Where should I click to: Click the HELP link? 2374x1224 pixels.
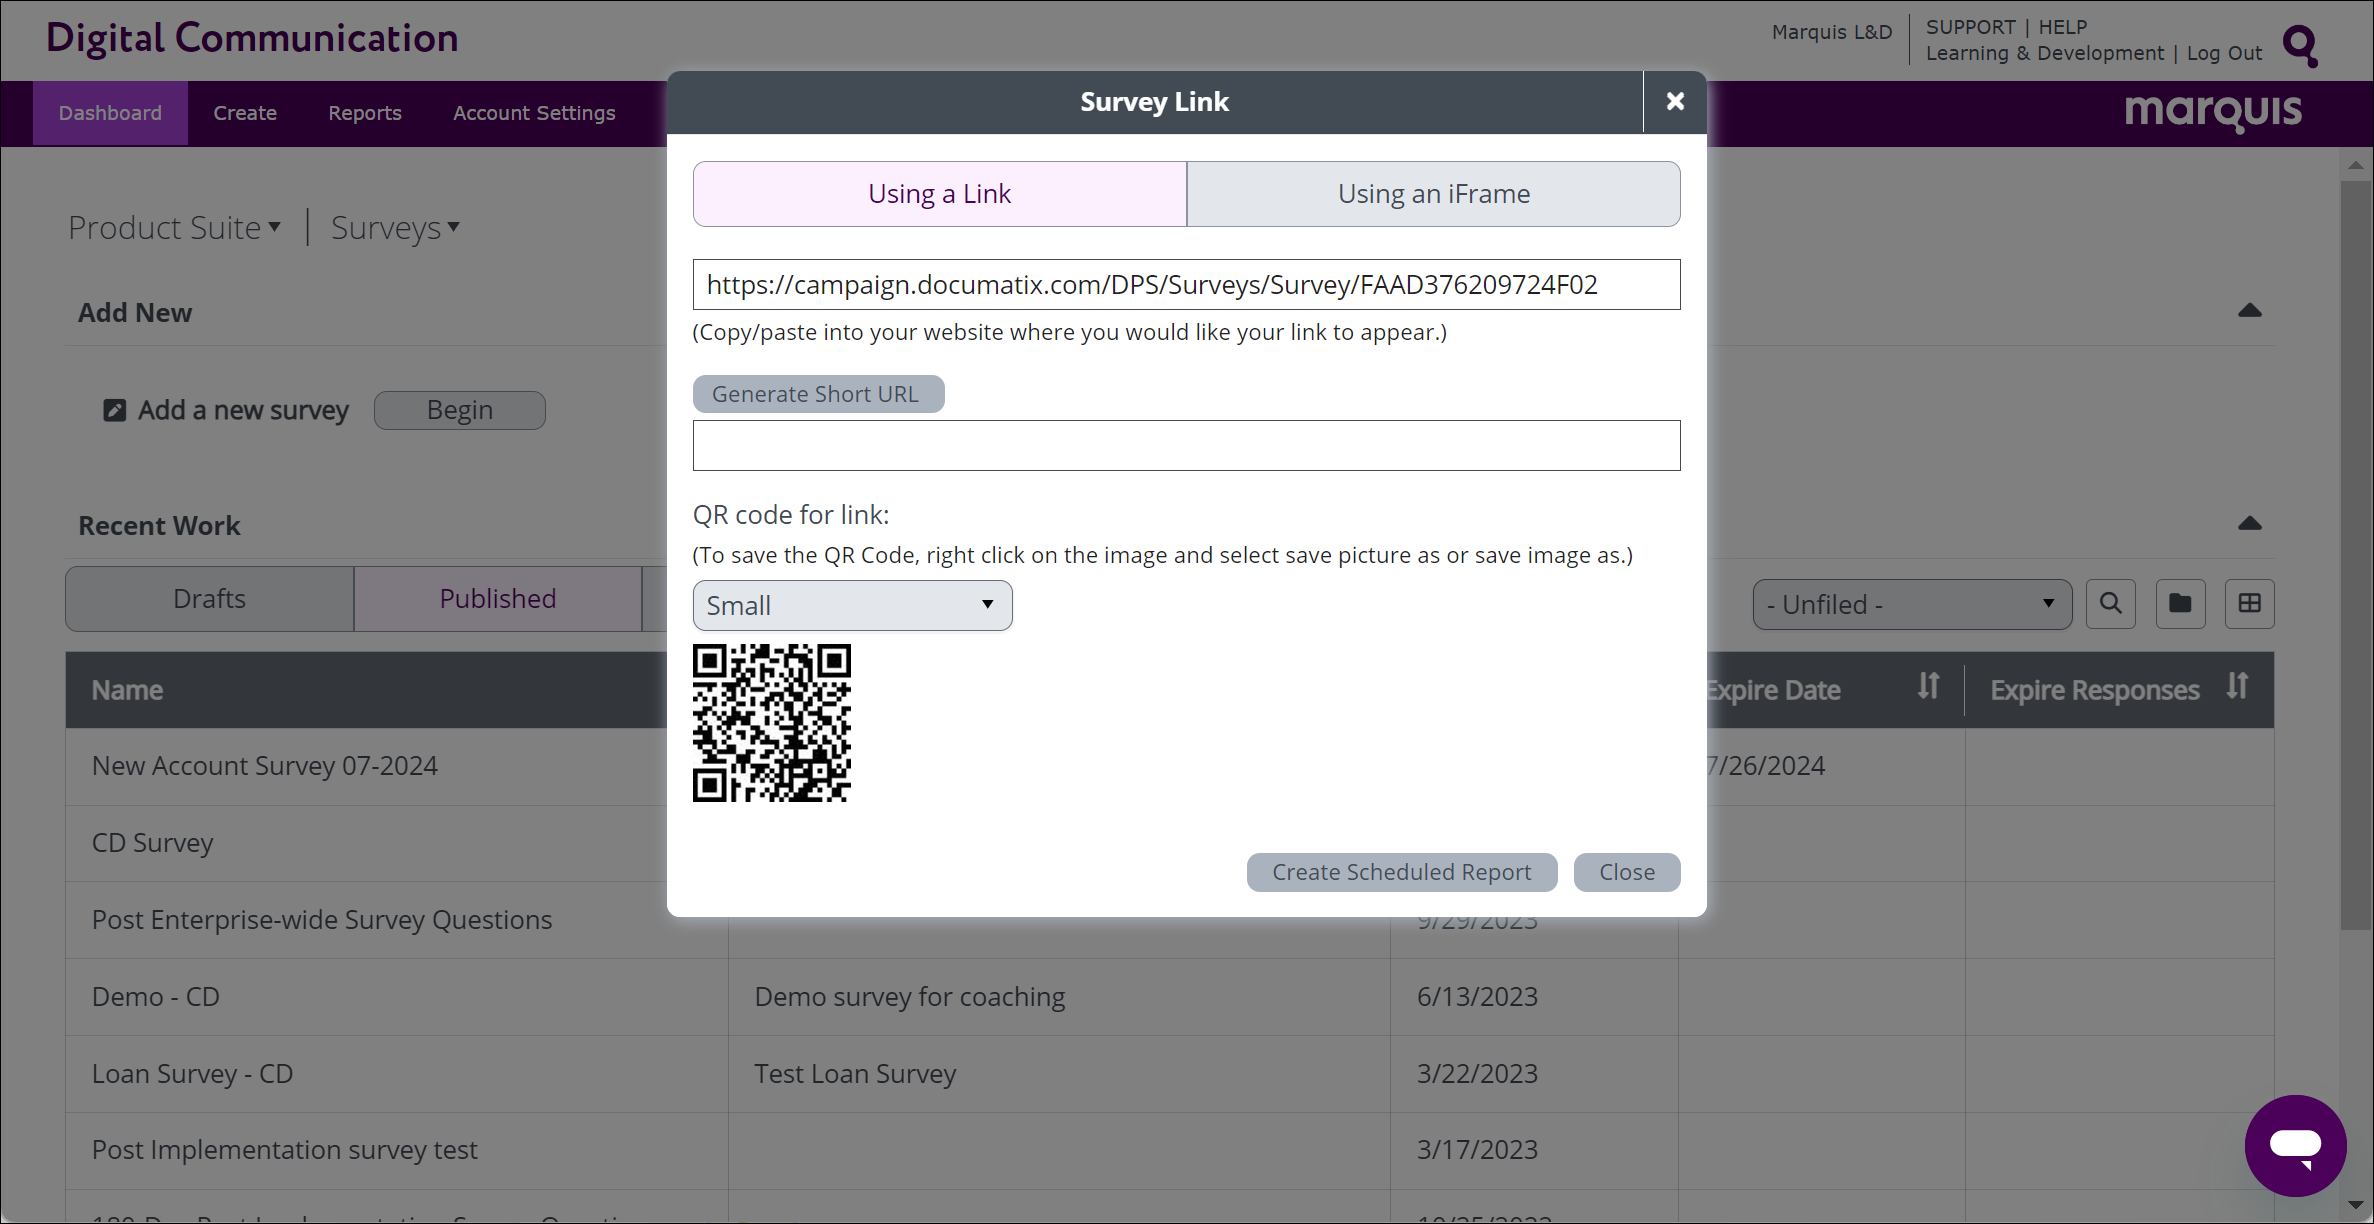(x=2063, y=27)
